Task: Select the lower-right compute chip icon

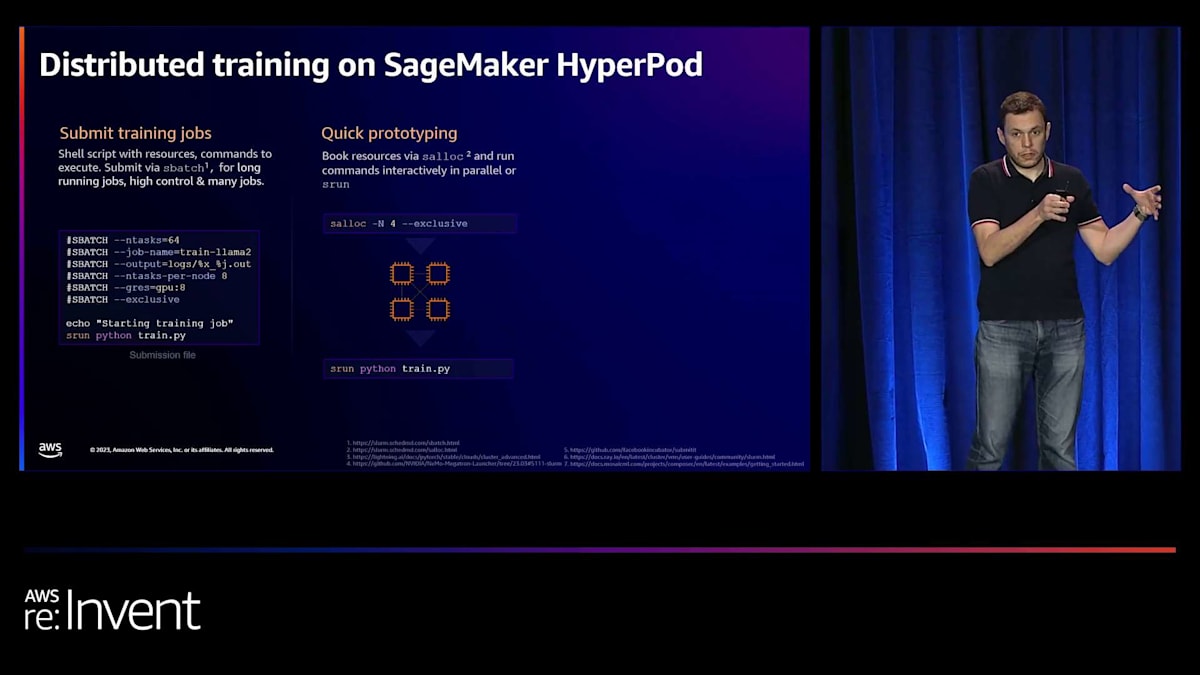Action: 438,309
